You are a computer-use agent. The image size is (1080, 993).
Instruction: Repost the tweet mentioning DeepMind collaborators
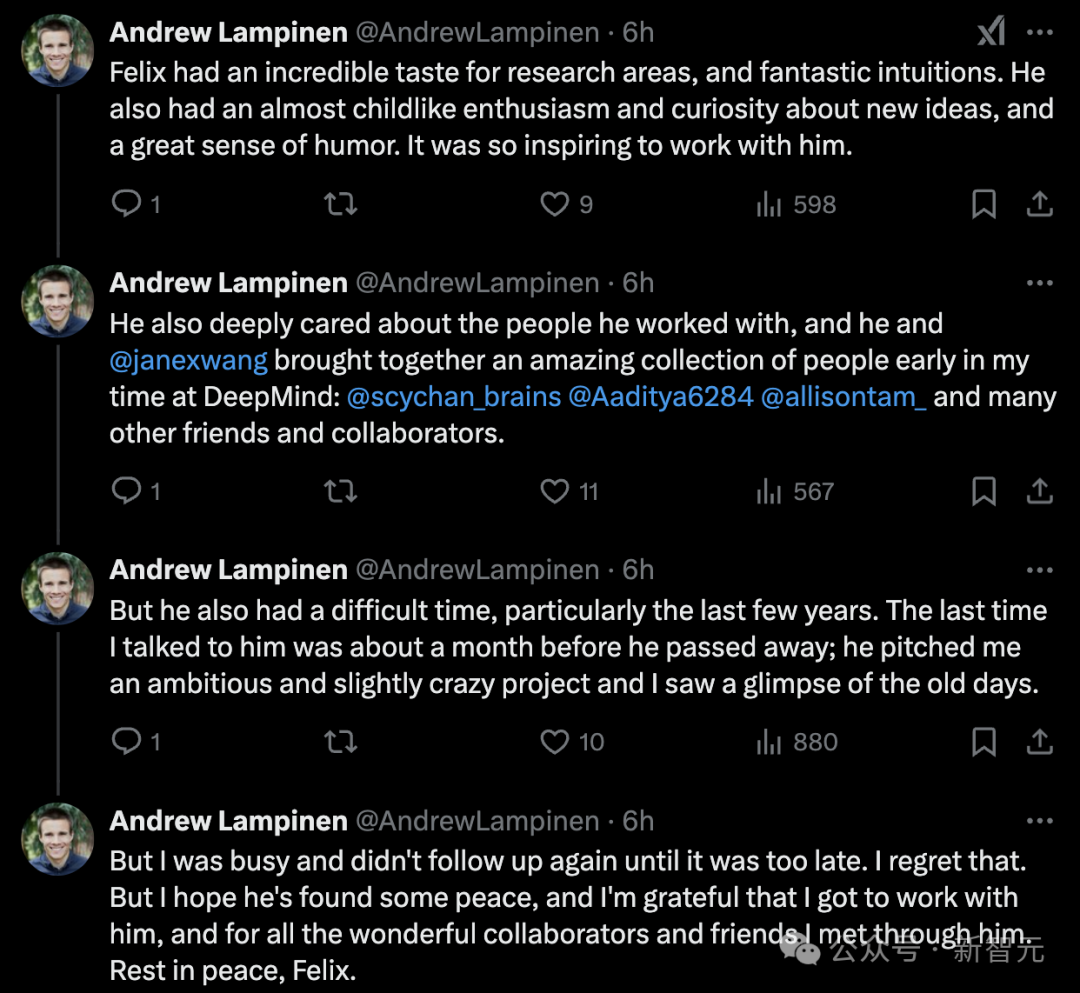tap(341, 491)
